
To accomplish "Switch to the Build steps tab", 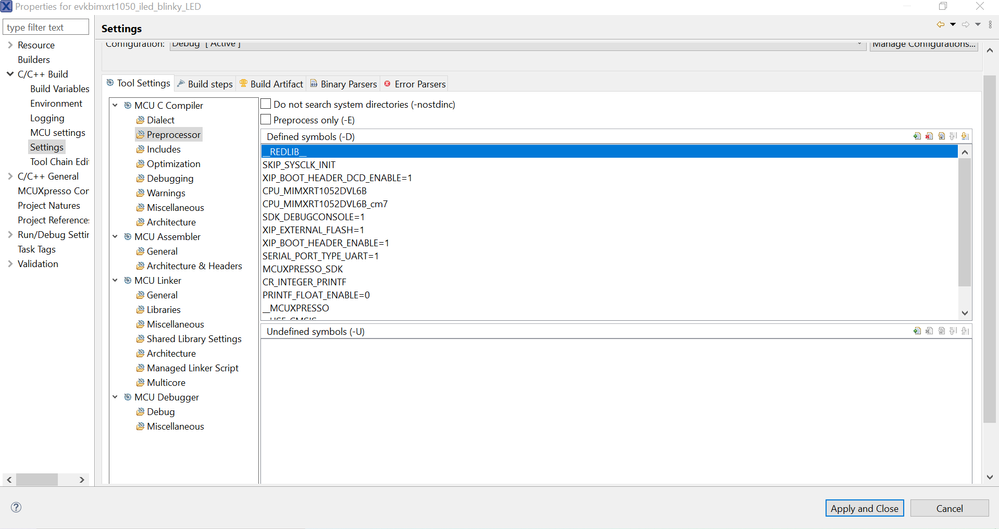I will click(x=205, y=83).
